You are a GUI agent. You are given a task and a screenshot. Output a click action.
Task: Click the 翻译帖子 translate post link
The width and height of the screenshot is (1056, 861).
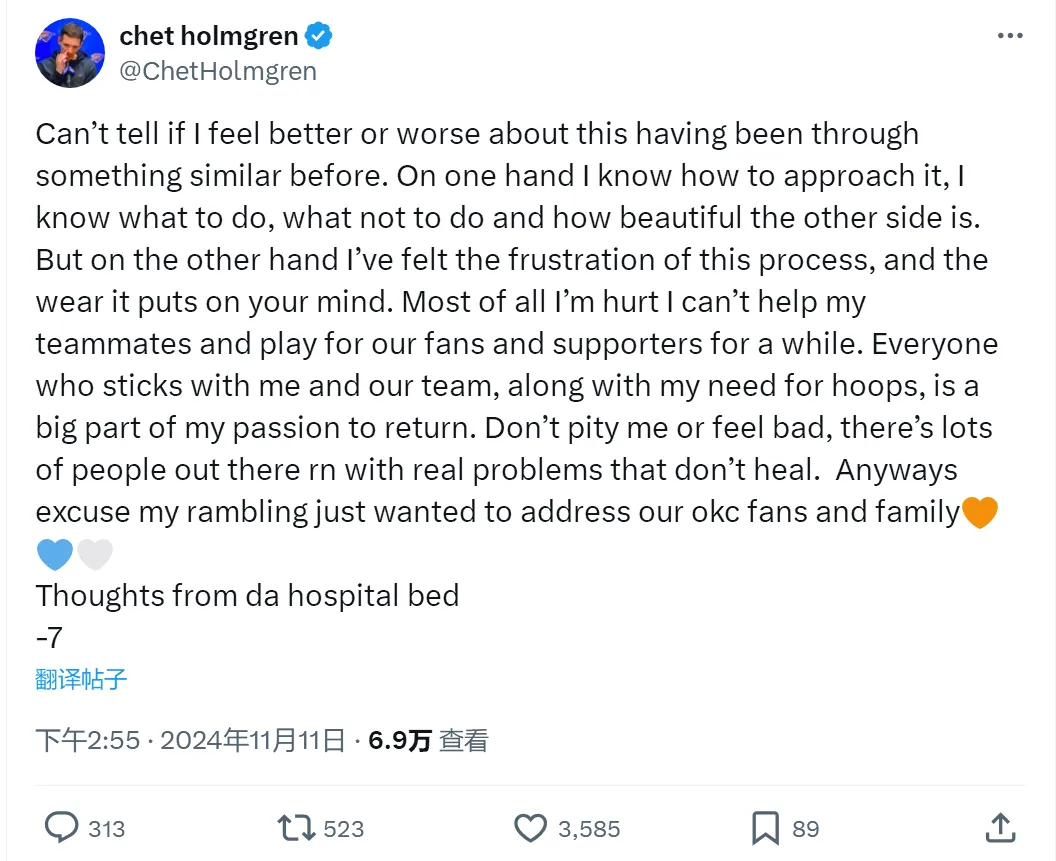point(81,680)
